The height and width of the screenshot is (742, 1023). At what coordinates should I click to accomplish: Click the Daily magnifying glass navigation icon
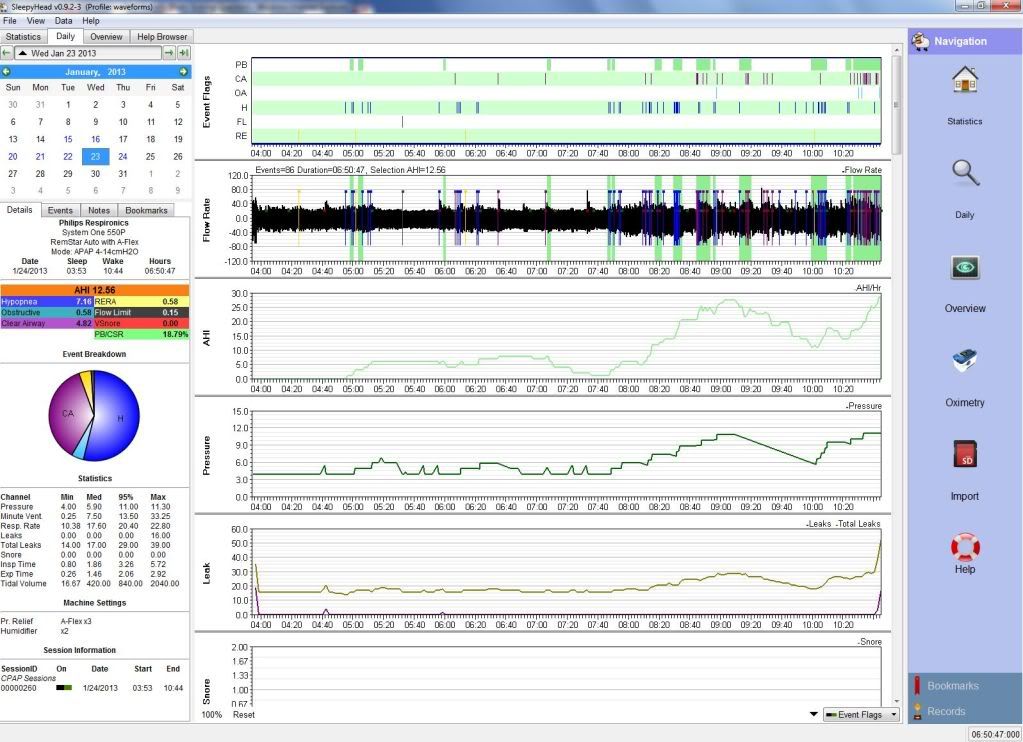coord(964,175)
